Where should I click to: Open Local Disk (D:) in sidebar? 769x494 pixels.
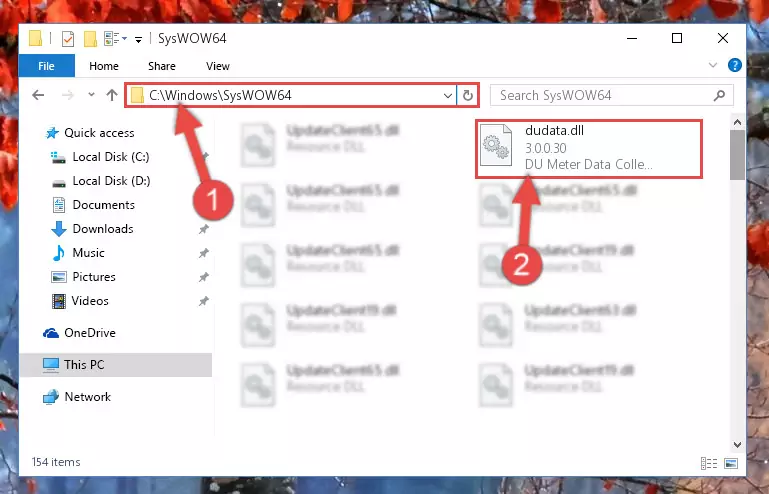click(111, 181)
